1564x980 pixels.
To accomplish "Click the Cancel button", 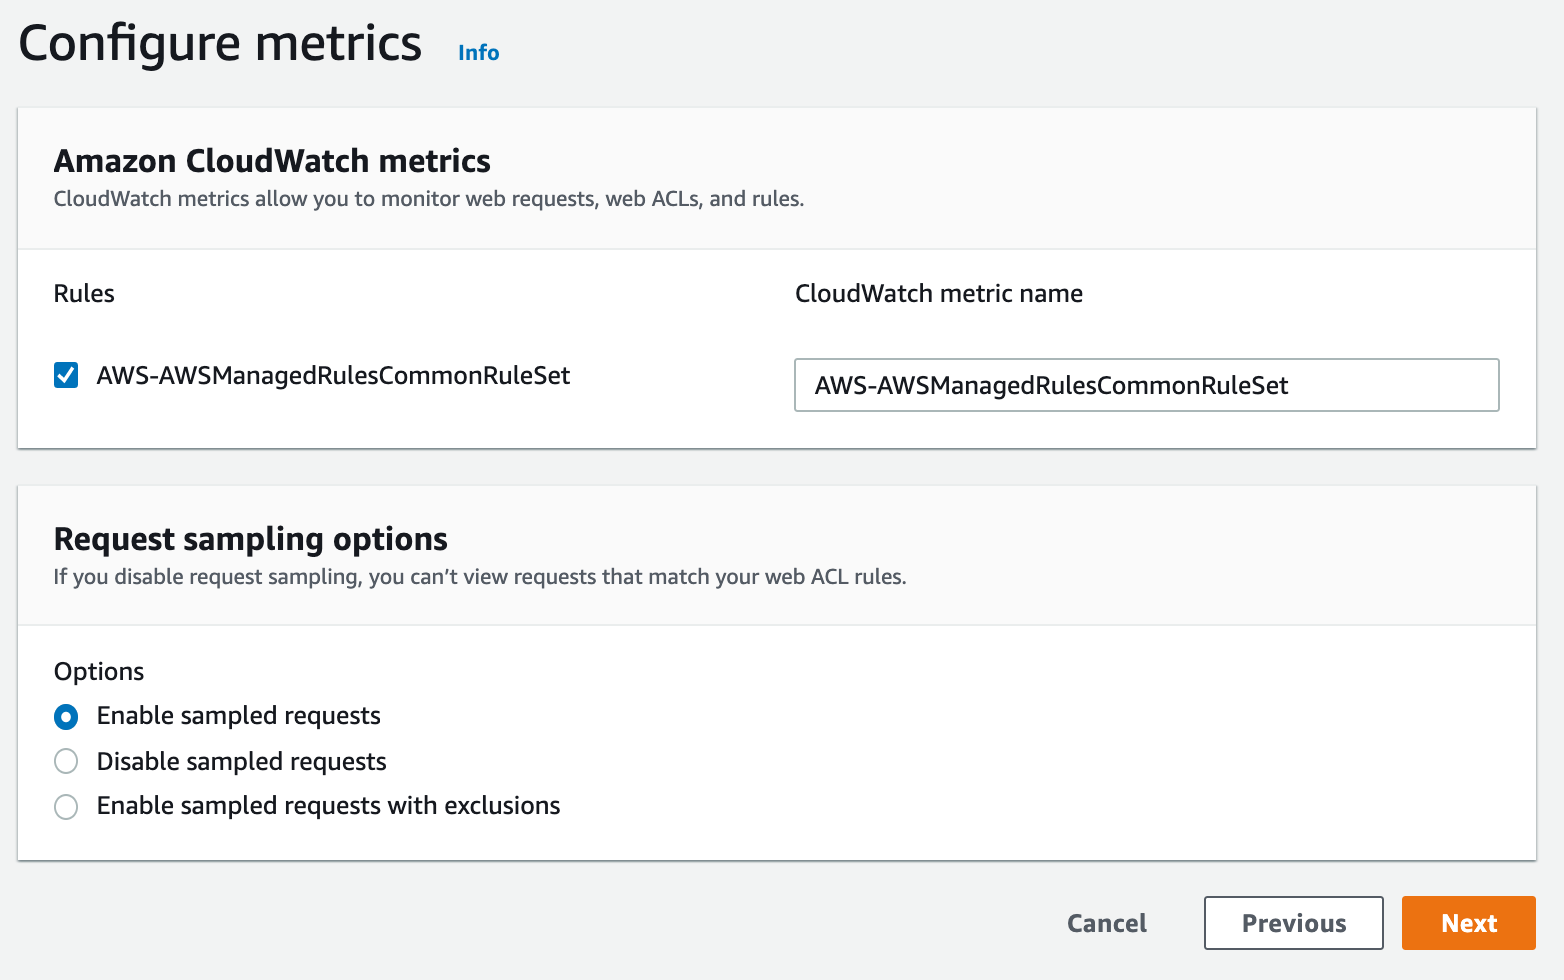I will tap(1106, 923).
